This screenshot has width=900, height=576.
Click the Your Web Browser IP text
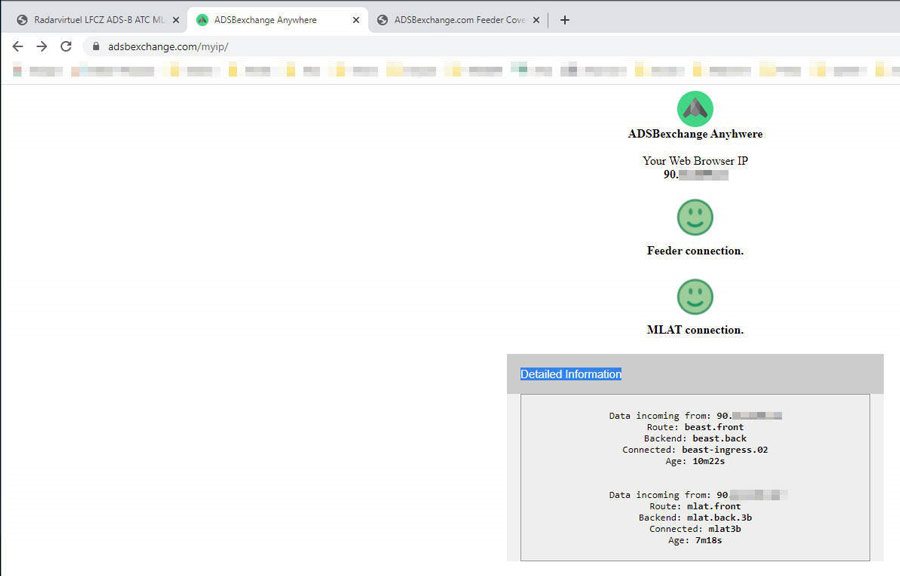(695, 161)
